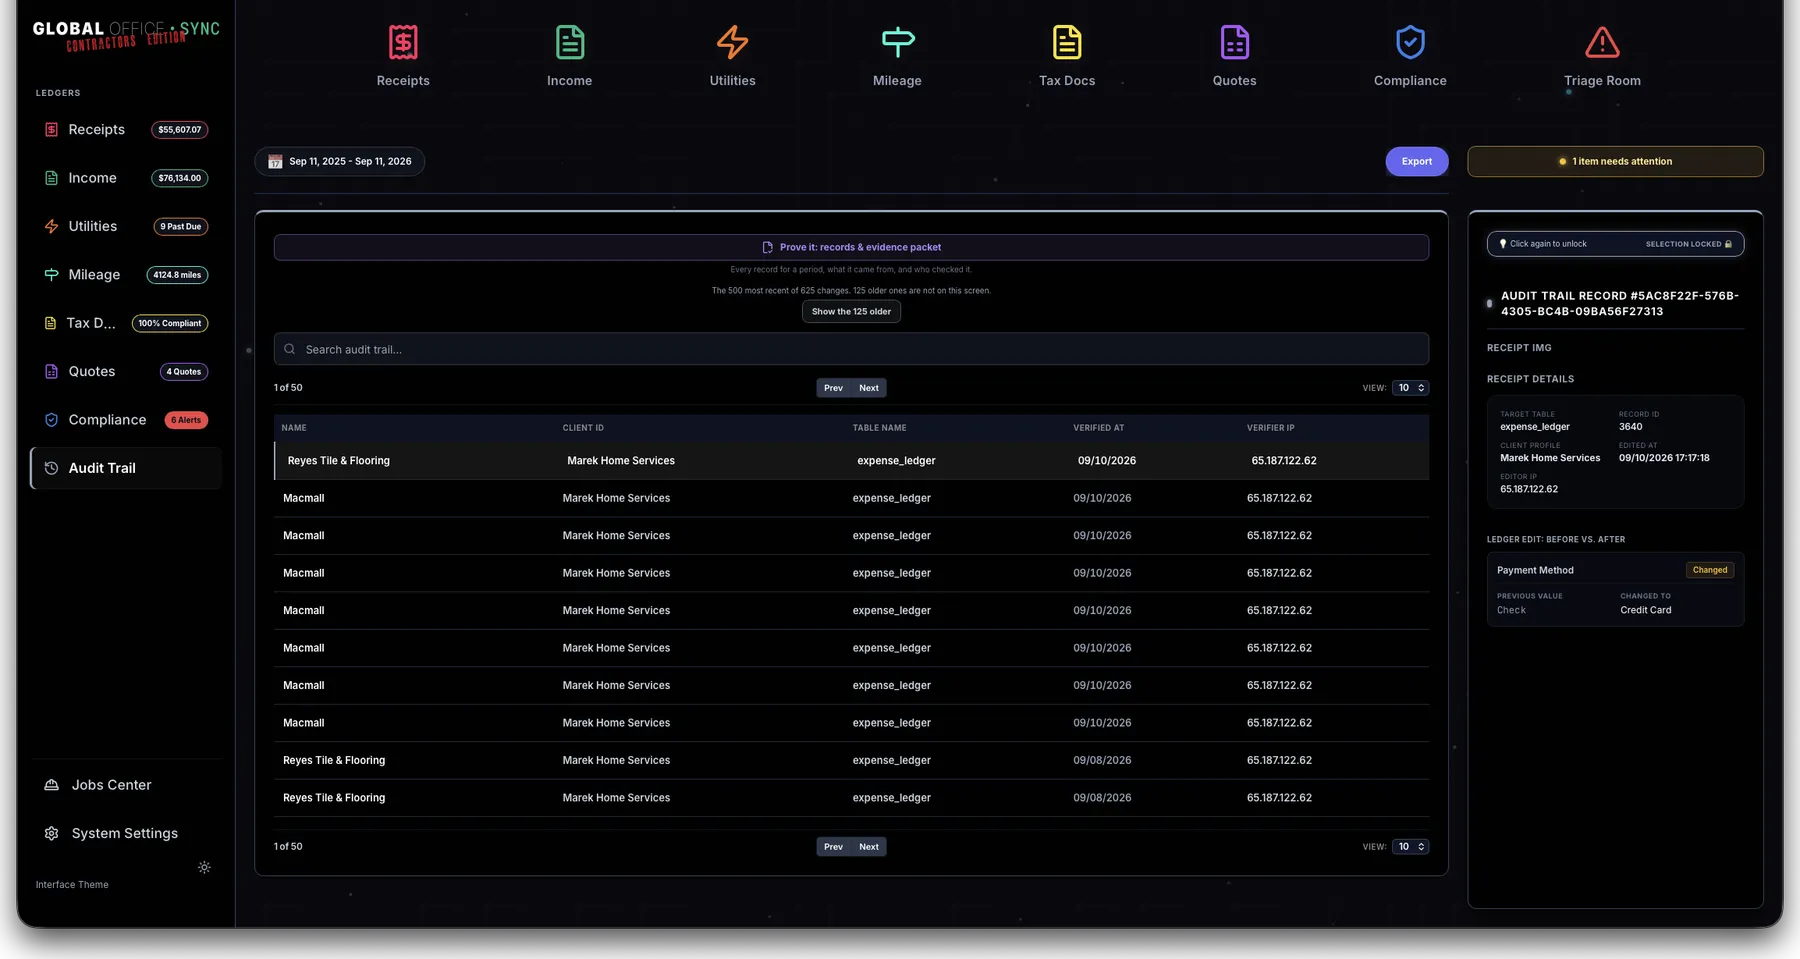This screenshot has width=1800, height=959.
Task: Click the Audit Trail history icon
Action: (51, 468)
